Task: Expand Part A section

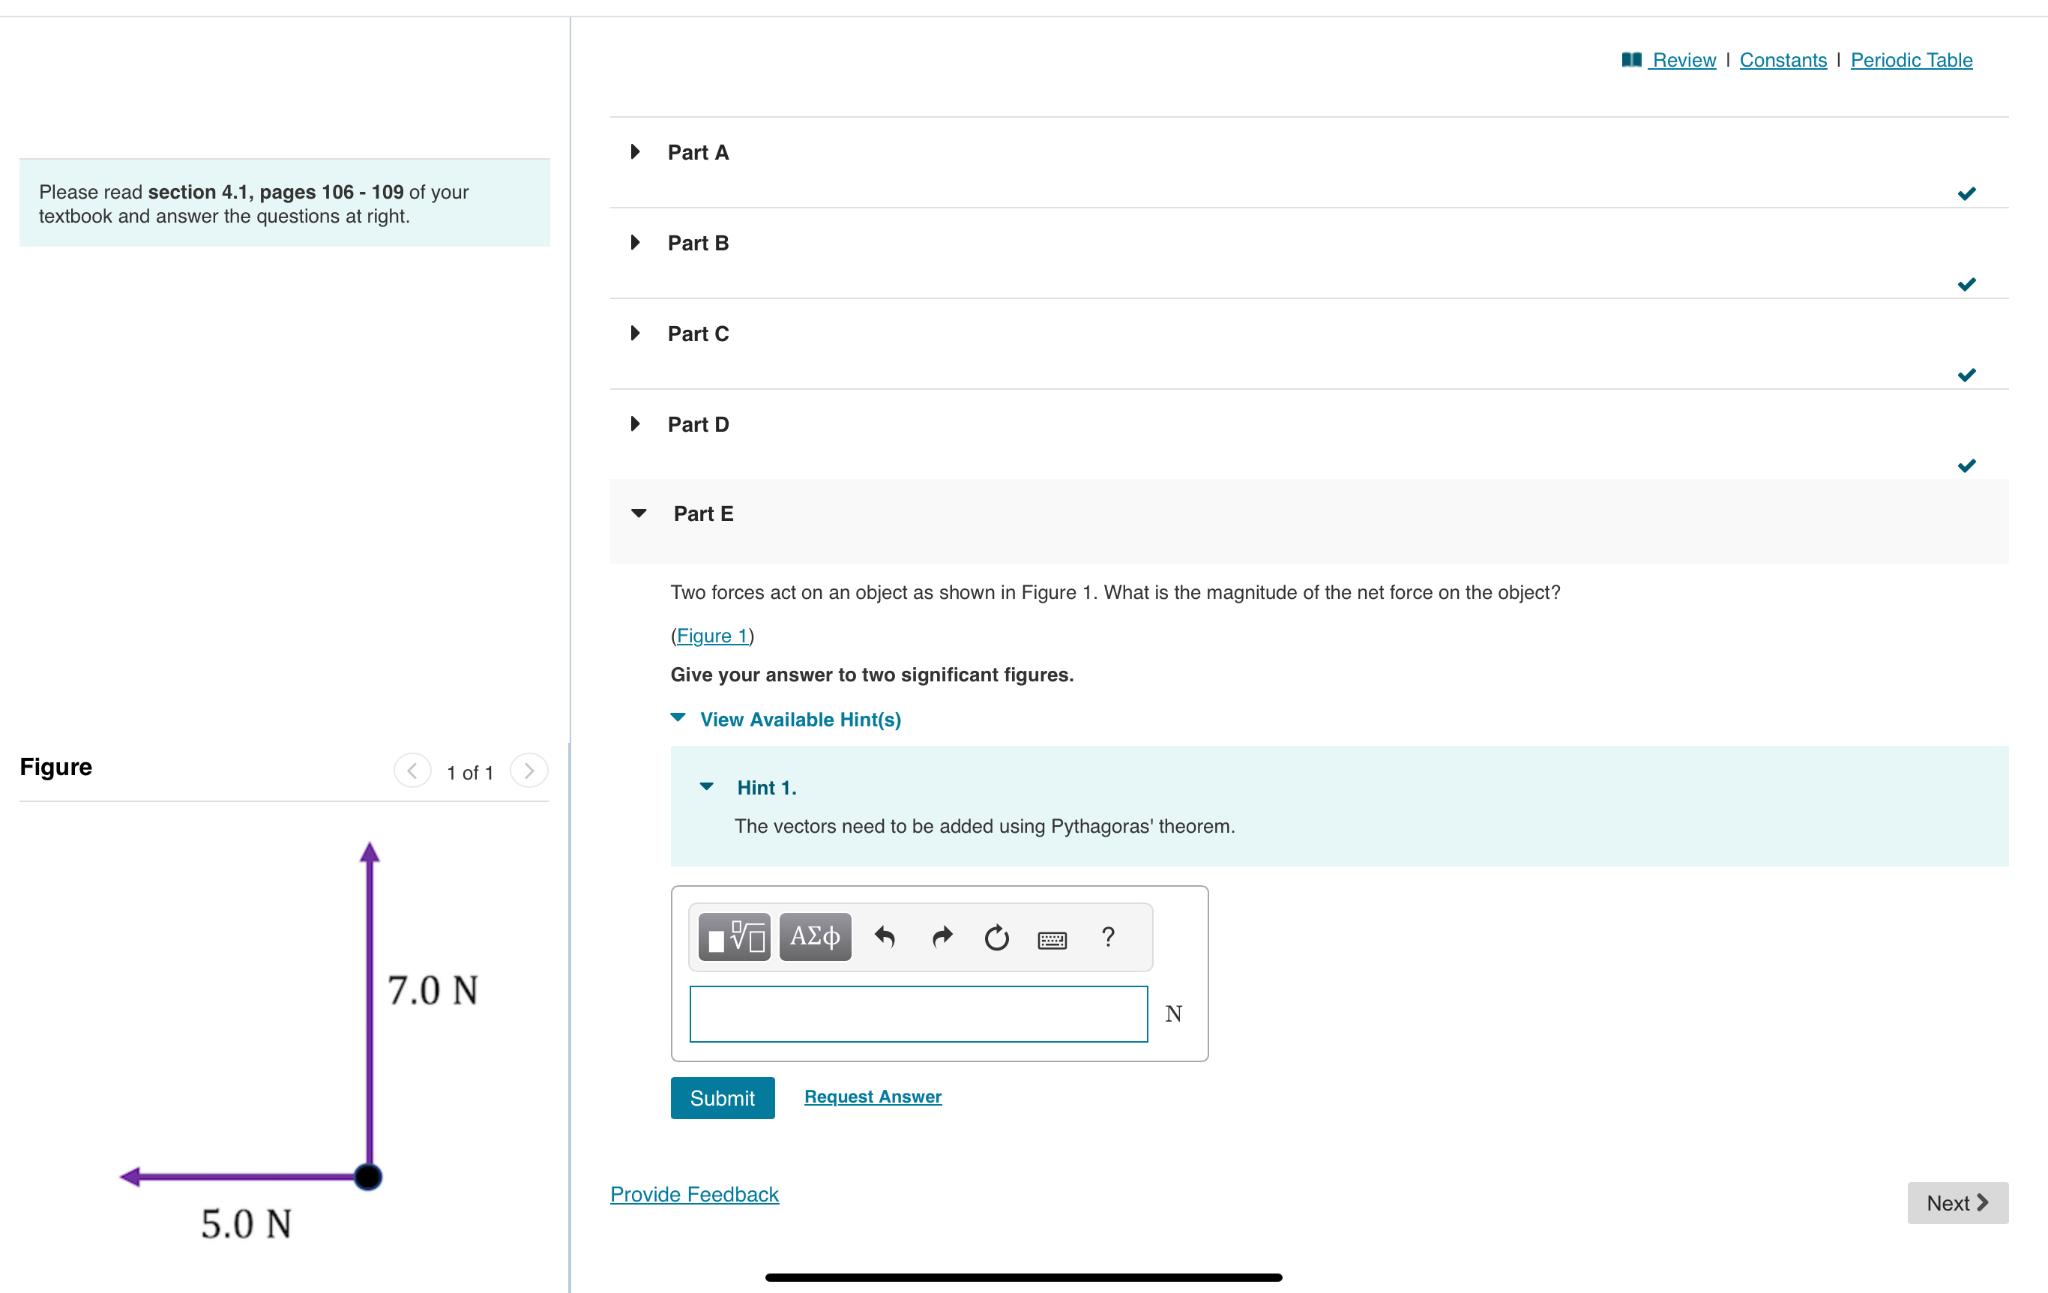Action: click(x=636, y=152)
